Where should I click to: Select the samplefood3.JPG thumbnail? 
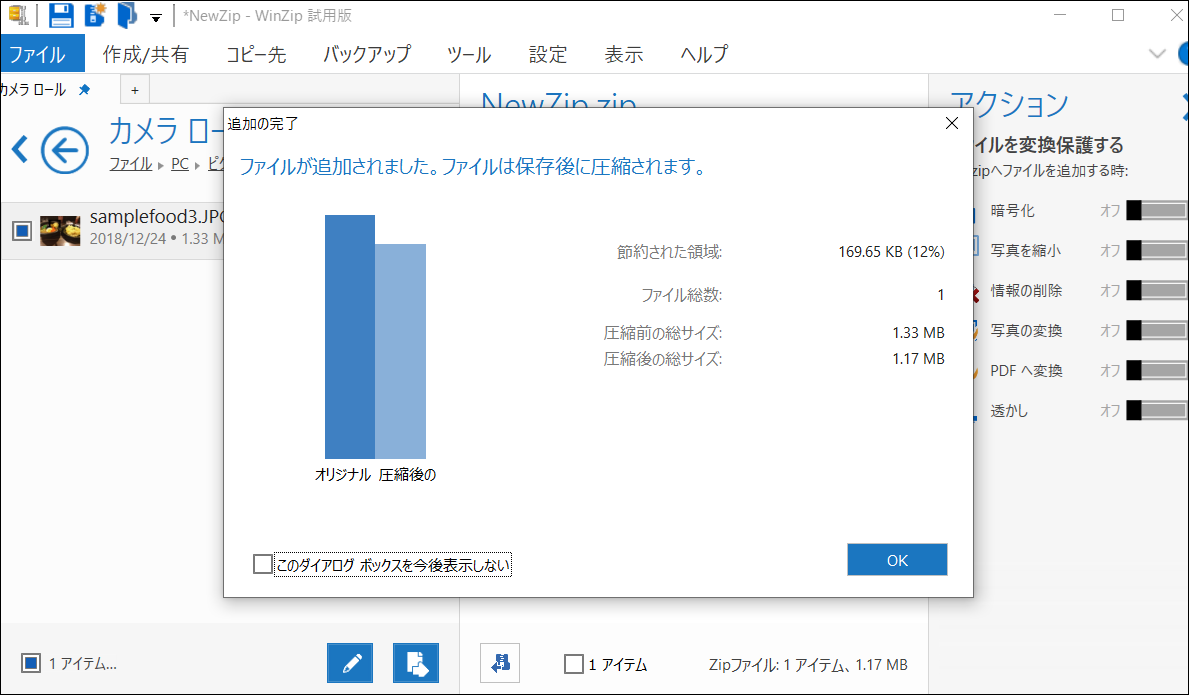coord(60,230)
